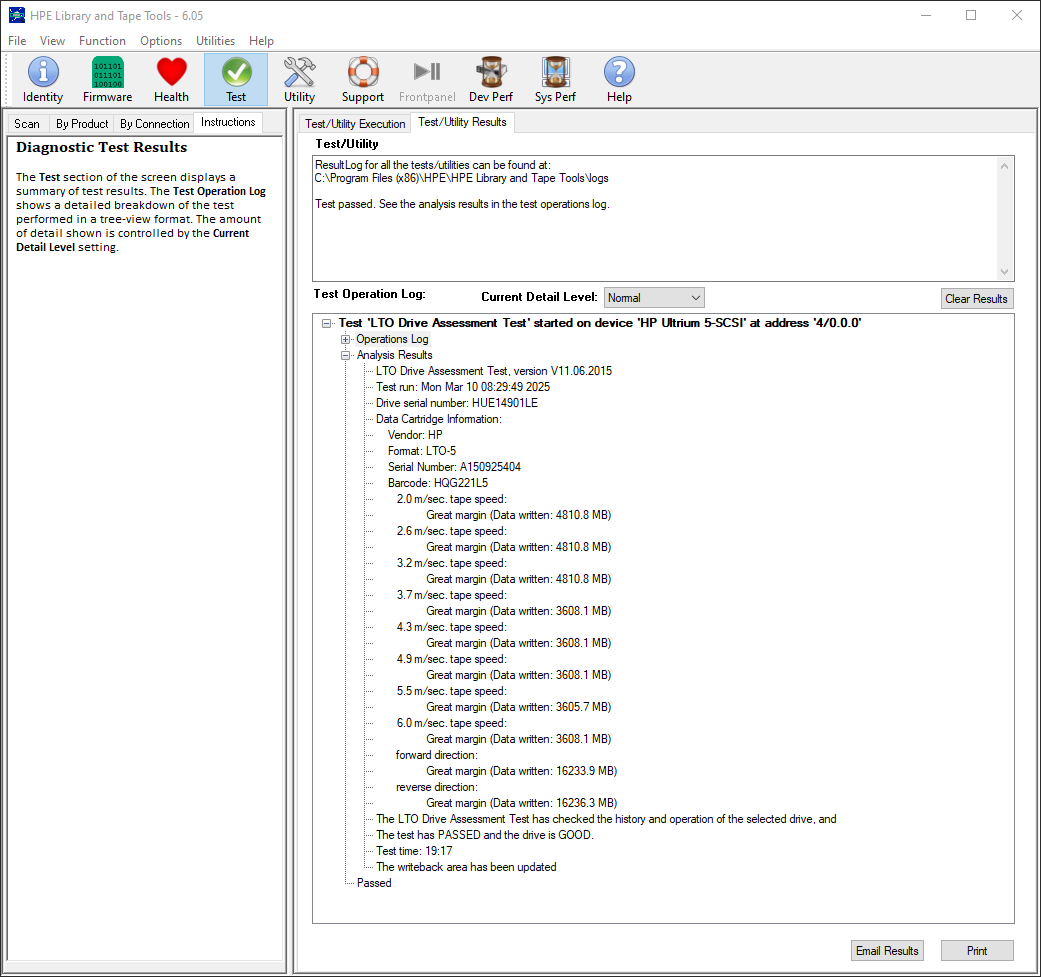Select the 'Test run: Mon Mar 10' row
1041x977 pixels.
tap(463, 387)
